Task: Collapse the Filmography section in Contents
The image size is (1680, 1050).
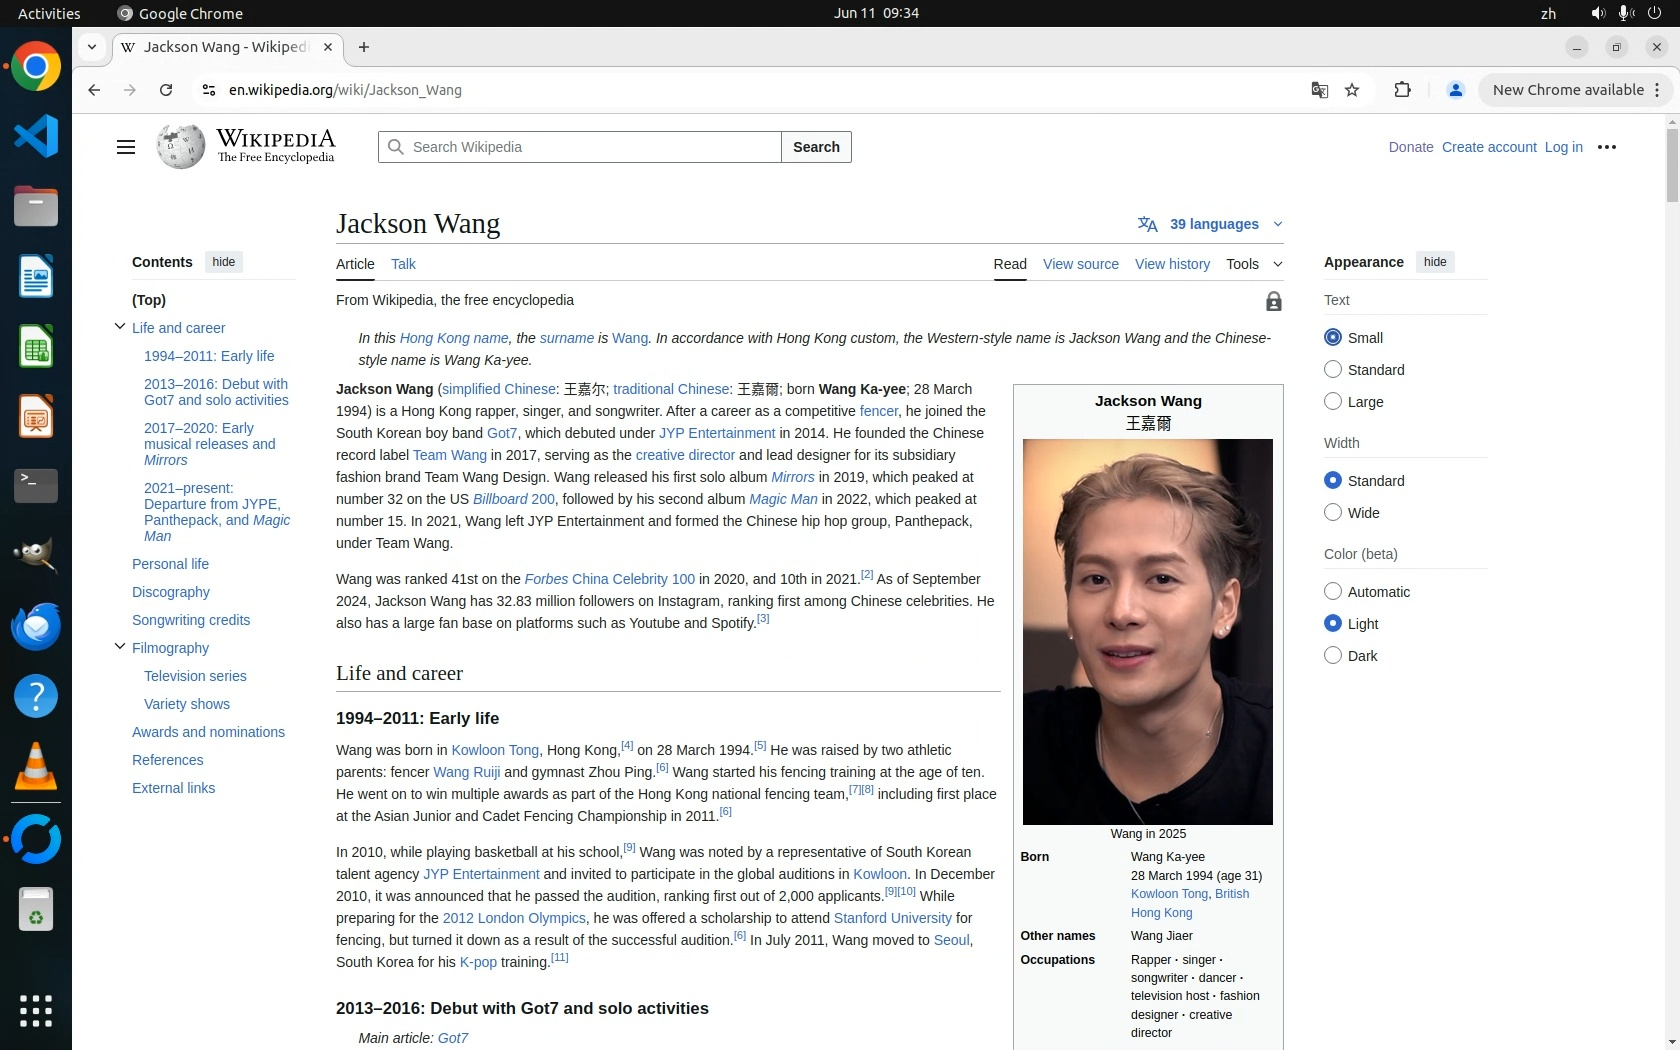Action: pyautogui.click(x=120, y=647)
